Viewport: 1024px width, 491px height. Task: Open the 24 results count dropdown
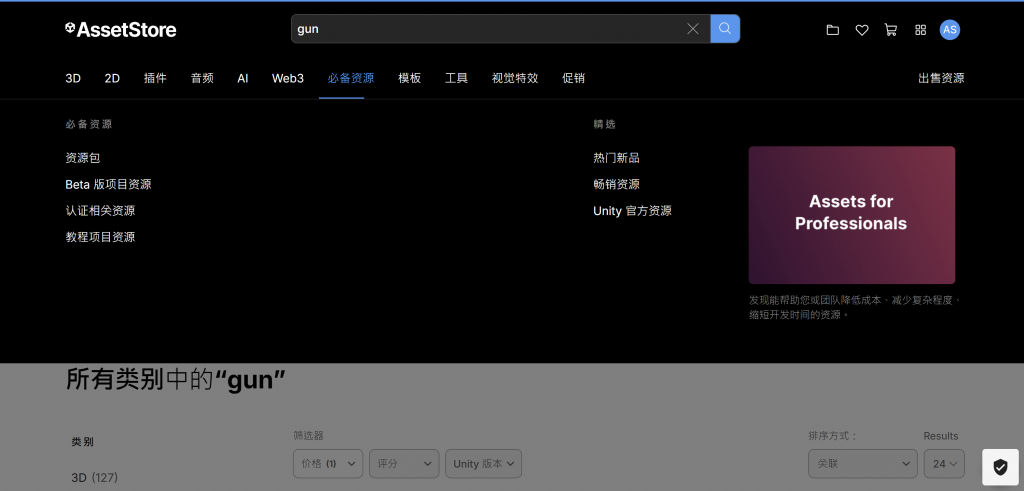(944, 464)
